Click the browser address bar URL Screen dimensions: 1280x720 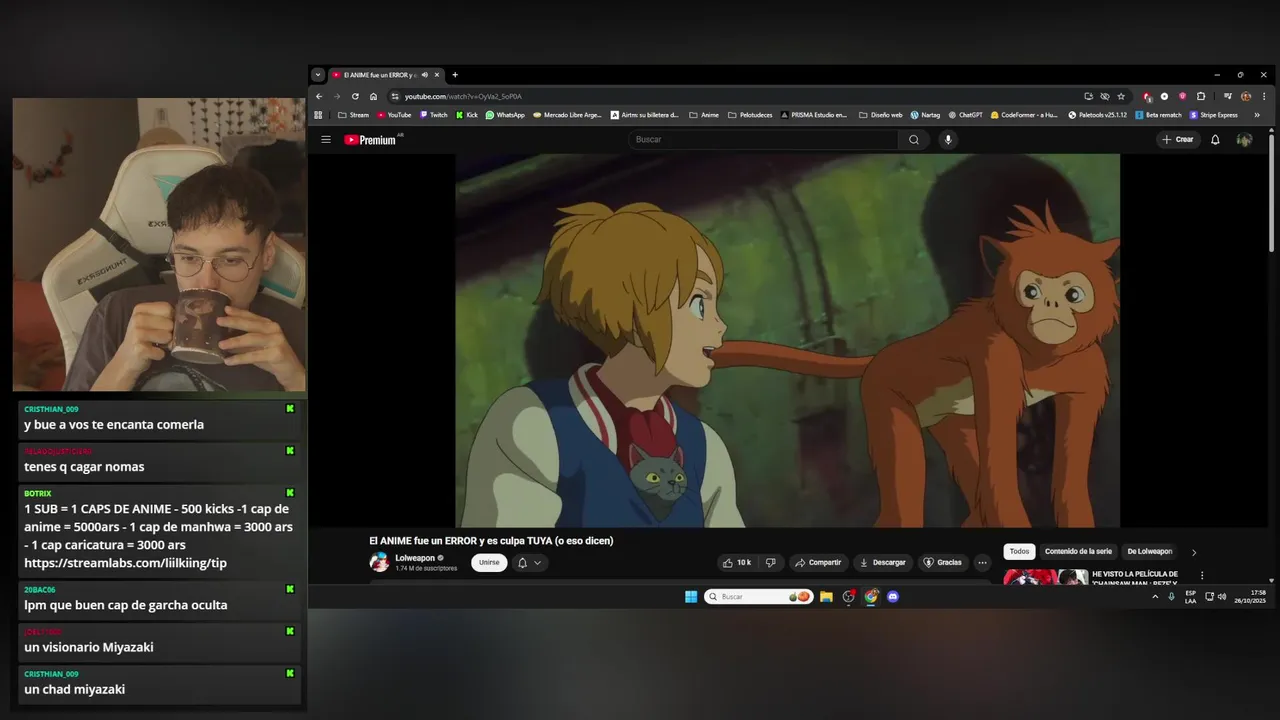[x=463, y=96]
